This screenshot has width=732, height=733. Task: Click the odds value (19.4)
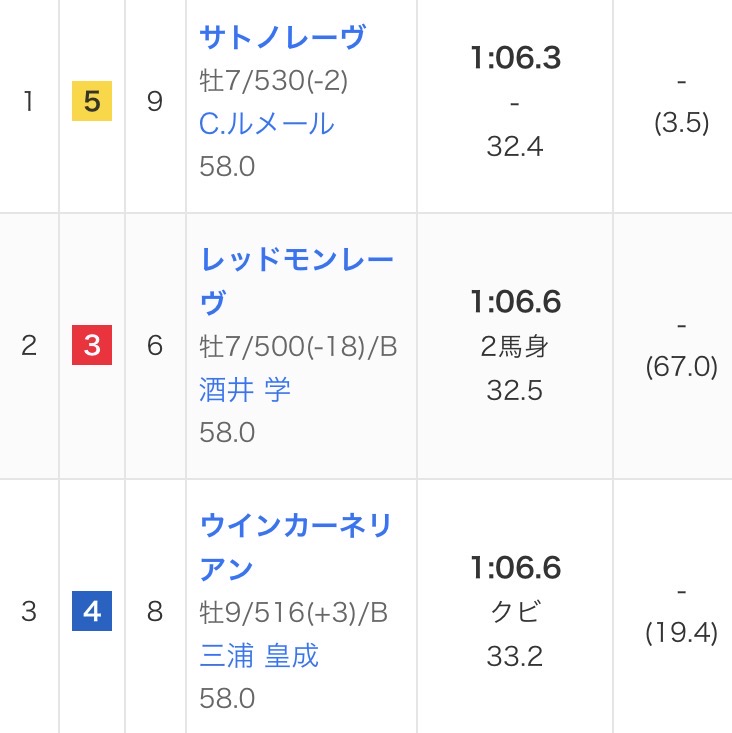click(681, 632)
